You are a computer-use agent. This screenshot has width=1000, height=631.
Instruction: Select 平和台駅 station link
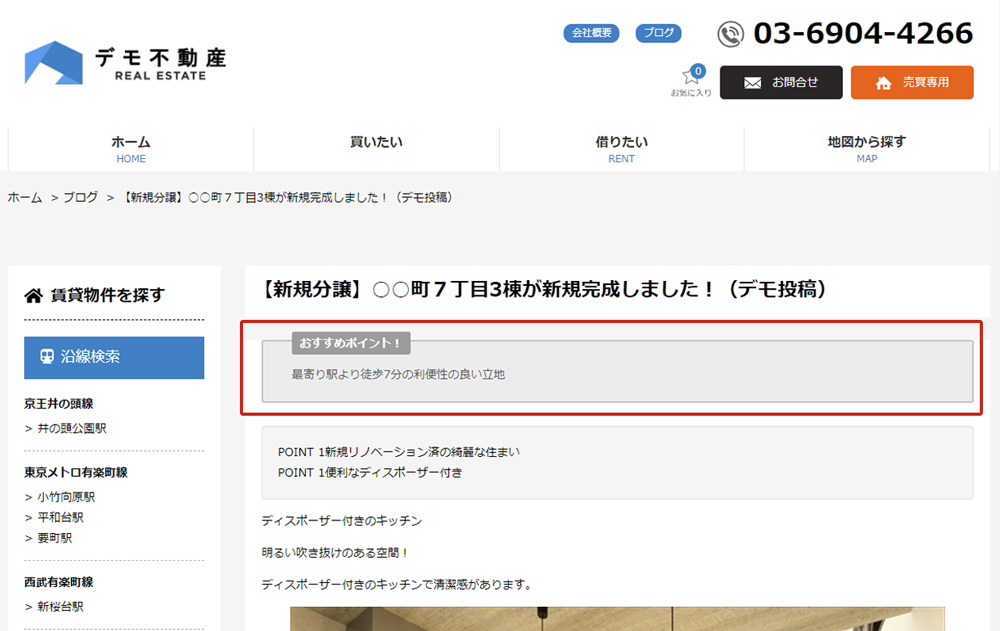[60, 517]
